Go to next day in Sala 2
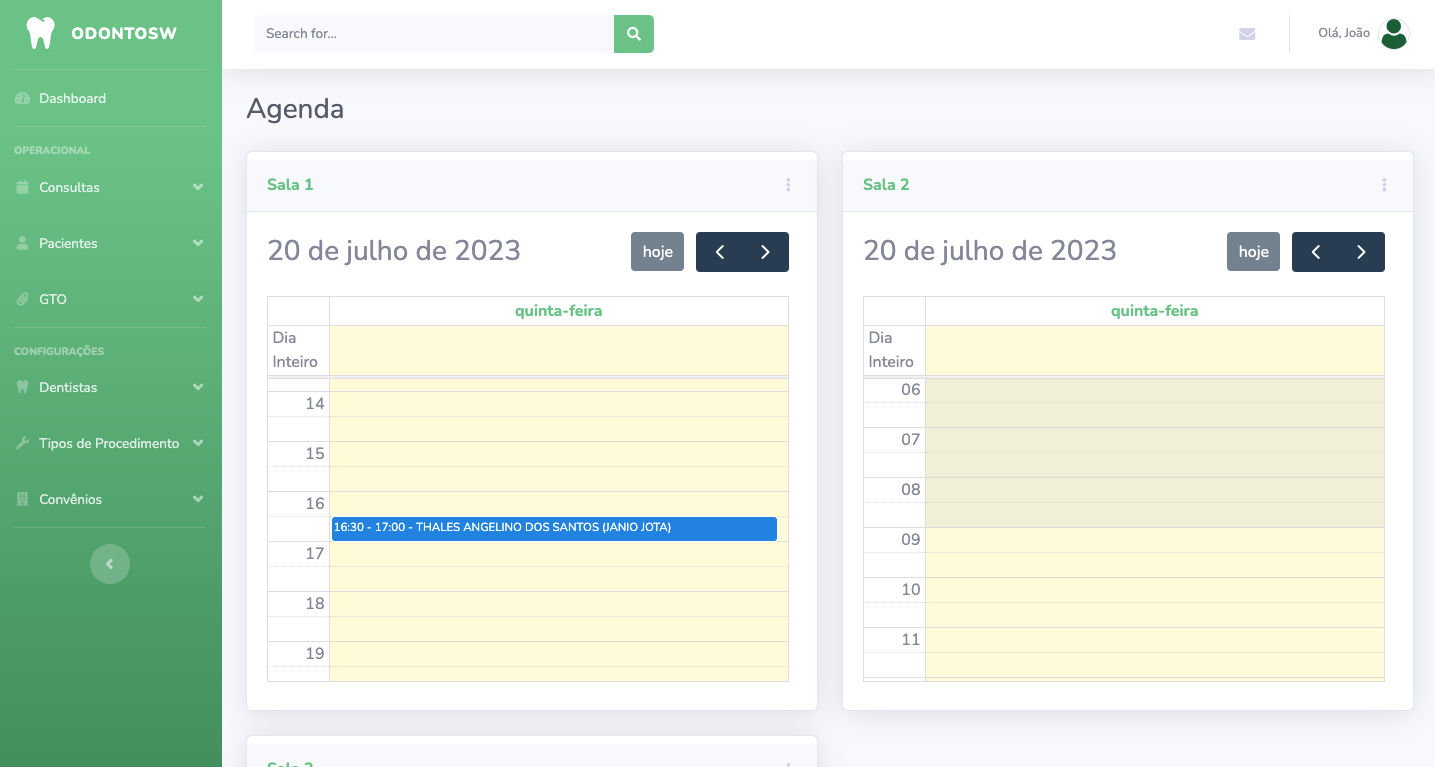 tap(1361, 252)
